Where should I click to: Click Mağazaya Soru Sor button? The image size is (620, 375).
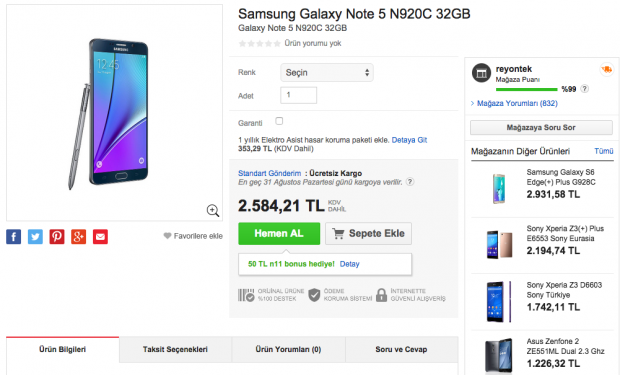click(541, 127)
